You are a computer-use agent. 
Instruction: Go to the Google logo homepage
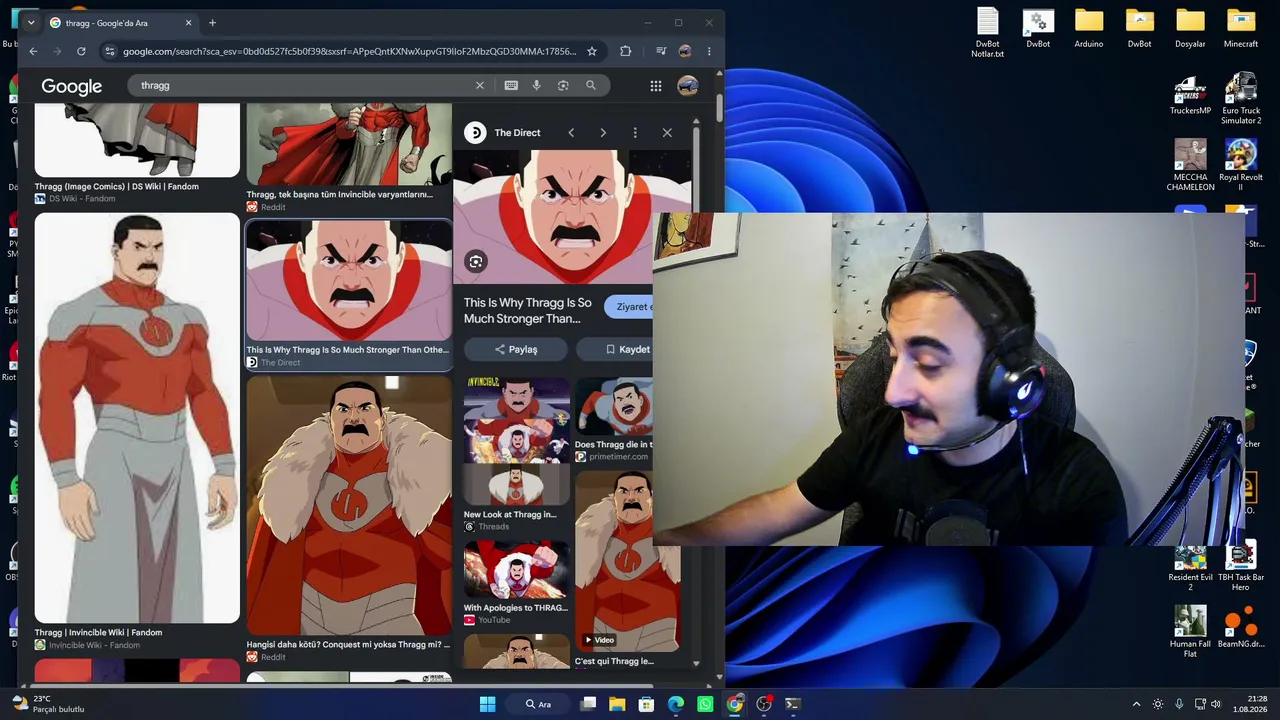72,86
